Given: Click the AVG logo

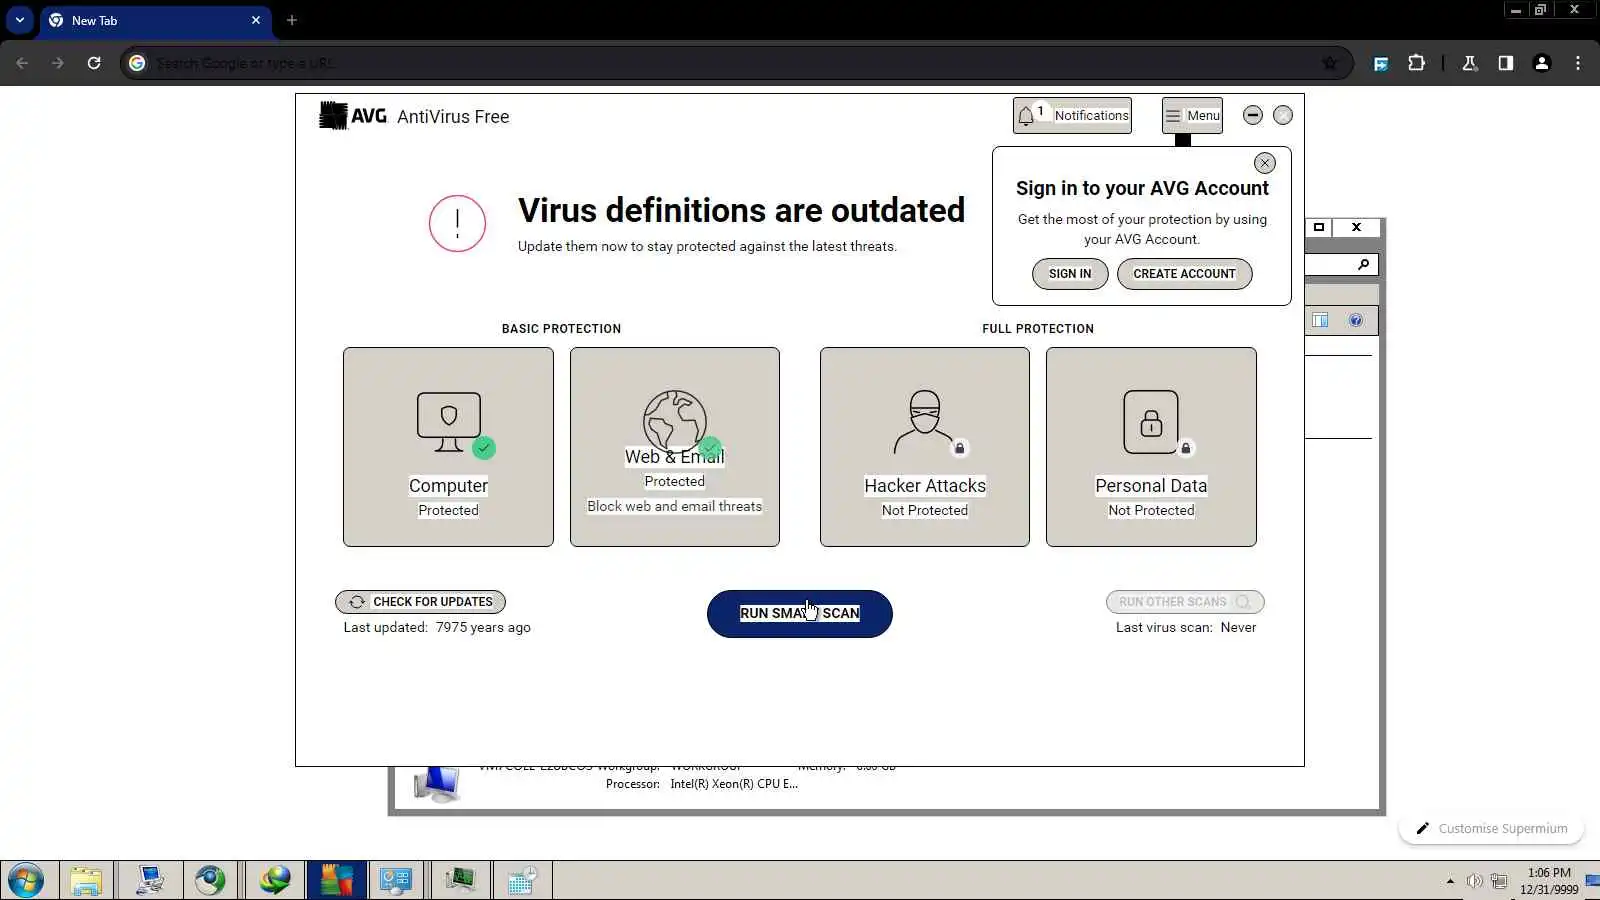Looking at the screenshot, I should (x=353, y=116).
